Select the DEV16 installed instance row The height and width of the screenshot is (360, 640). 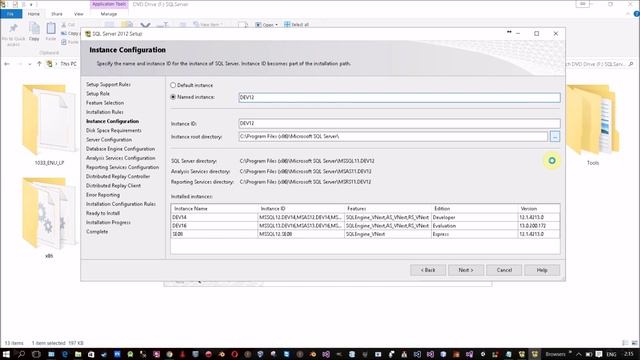click(x=365, y=226)
